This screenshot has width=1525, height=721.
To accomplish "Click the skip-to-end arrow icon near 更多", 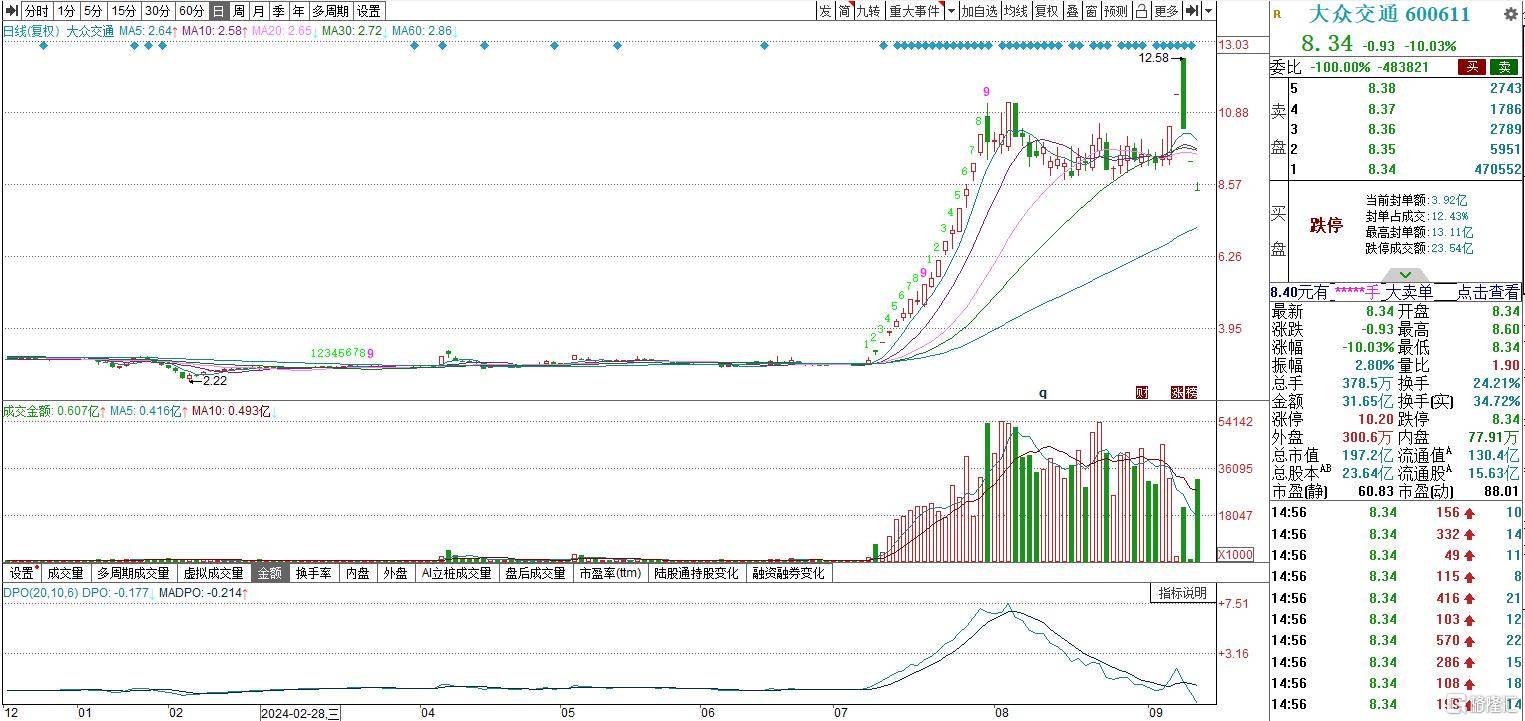I will point(1192,11).
